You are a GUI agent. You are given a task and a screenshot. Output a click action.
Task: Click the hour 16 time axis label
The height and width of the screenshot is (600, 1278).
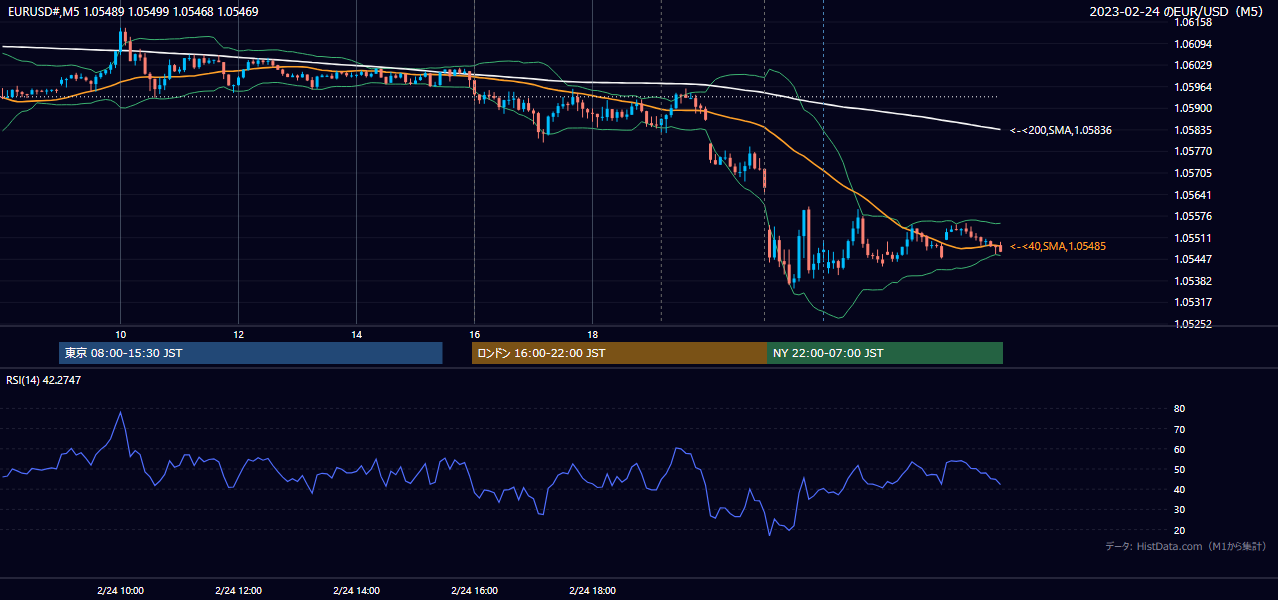[474, 334]
